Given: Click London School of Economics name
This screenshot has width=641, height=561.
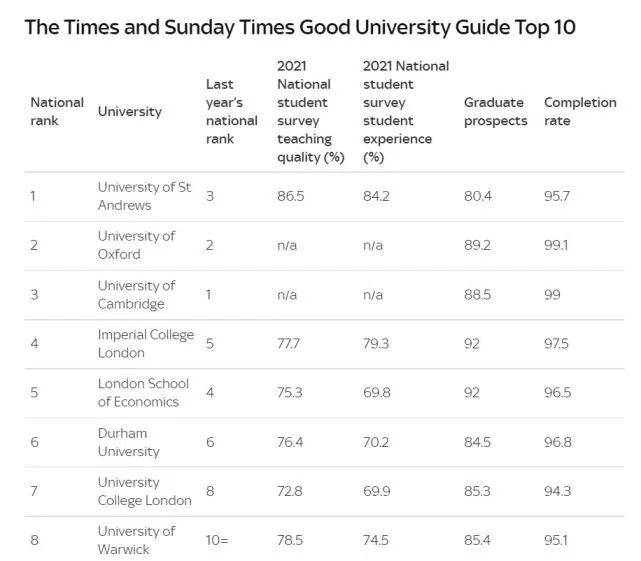Looking at the screenshot, I should point(143,393).
